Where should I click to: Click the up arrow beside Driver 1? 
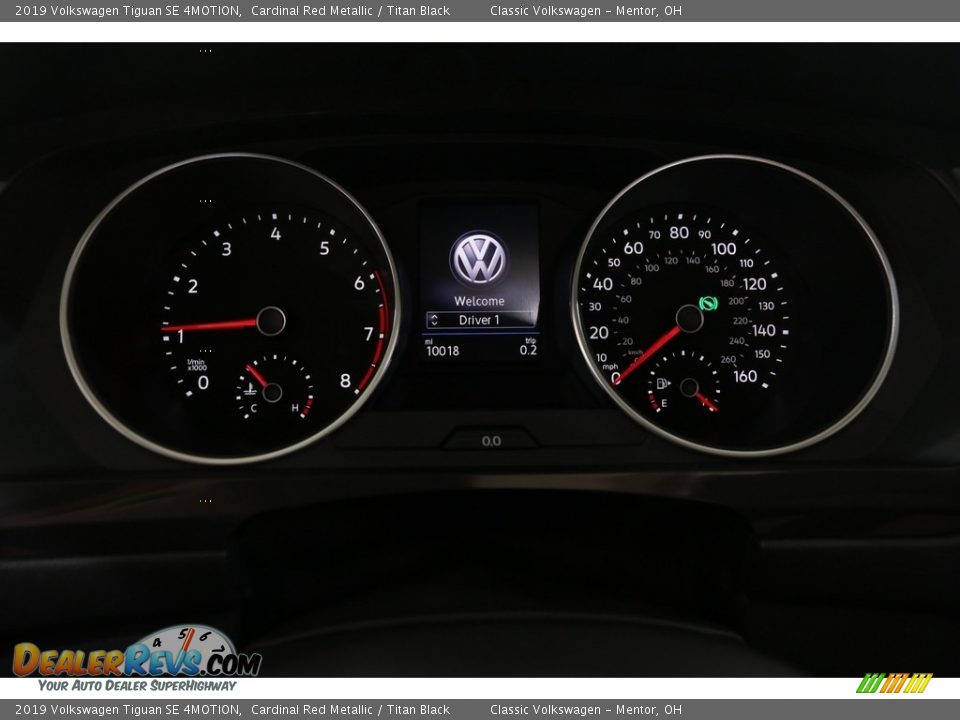[x=435, y=315]
